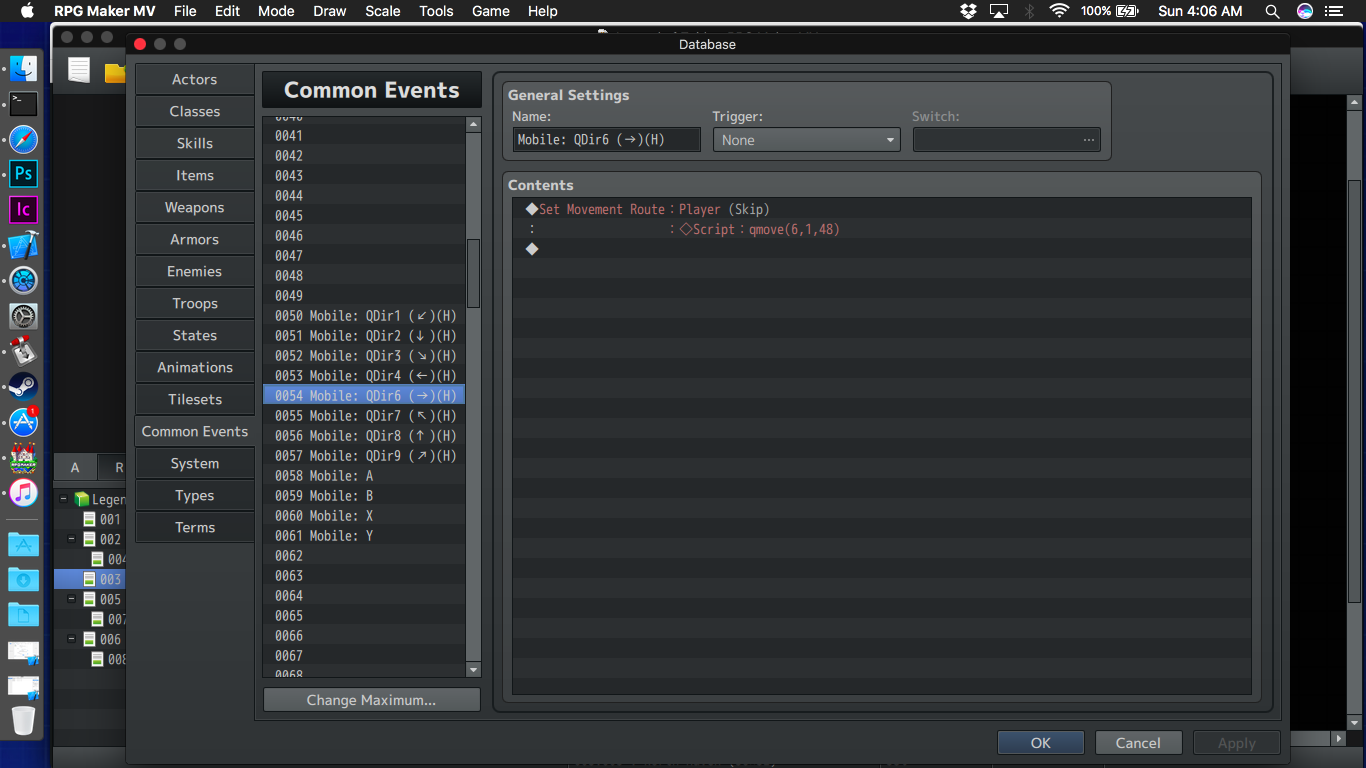Open Siri from the menu bar

click(x=1305, y=11)
